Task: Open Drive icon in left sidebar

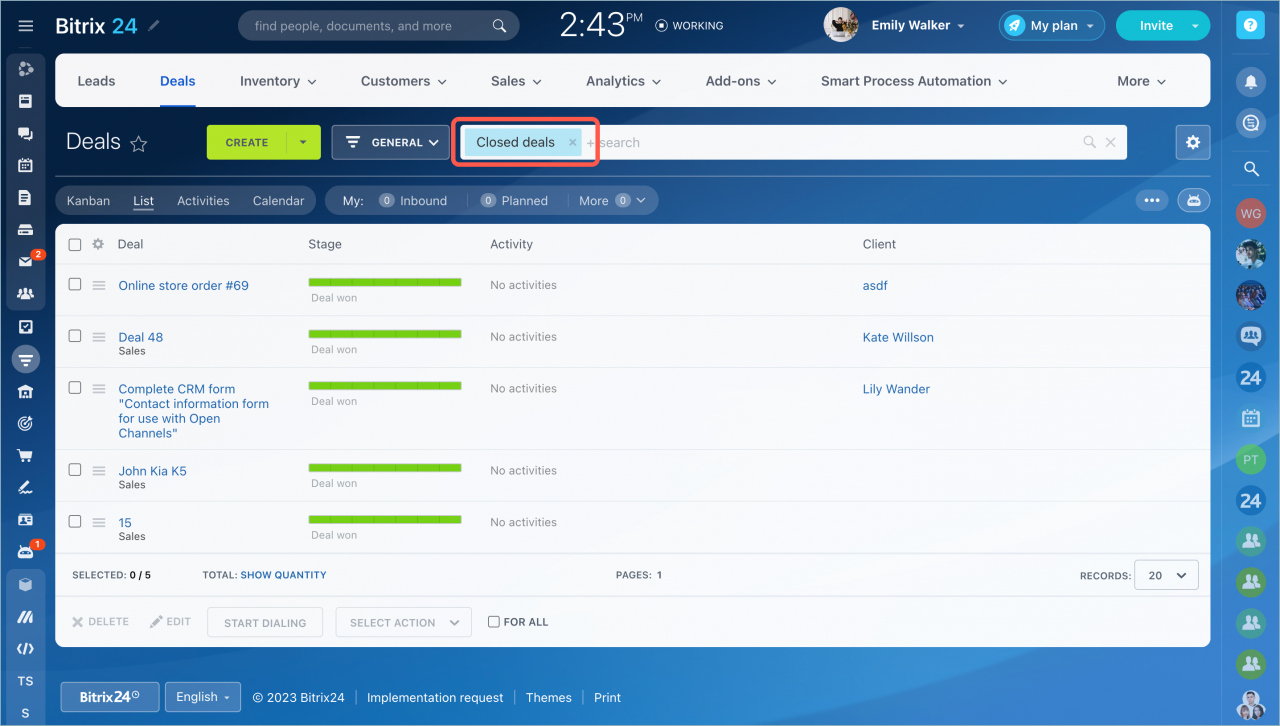Action: (26, 229)
